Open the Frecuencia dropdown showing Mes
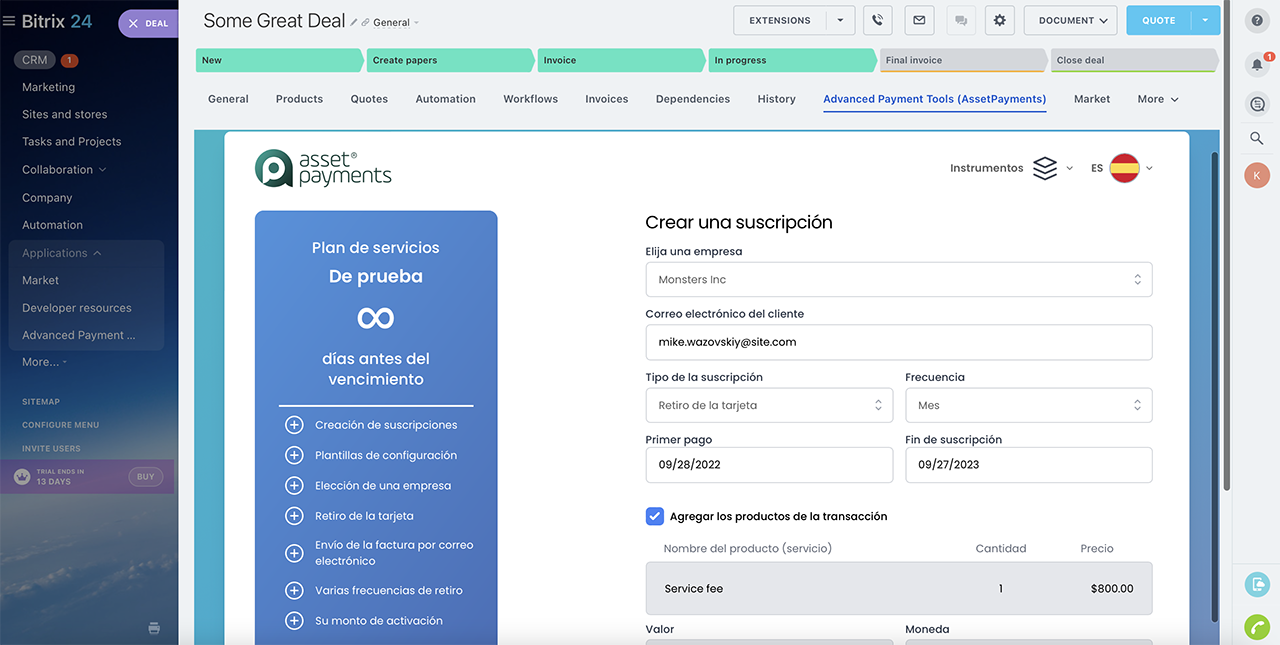Image resolution: width=1280 pixels, height=645 pixels. point(1028,405)
